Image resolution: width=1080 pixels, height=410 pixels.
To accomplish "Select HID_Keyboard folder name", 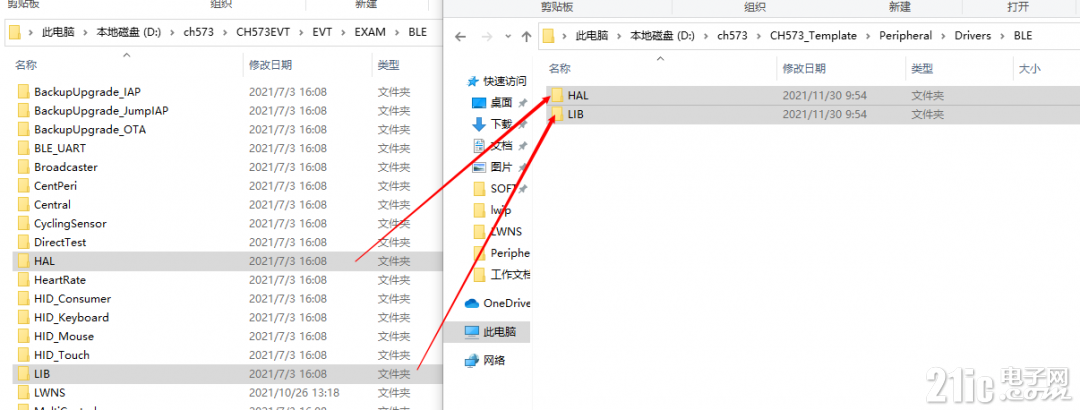I will coord(72,318).
